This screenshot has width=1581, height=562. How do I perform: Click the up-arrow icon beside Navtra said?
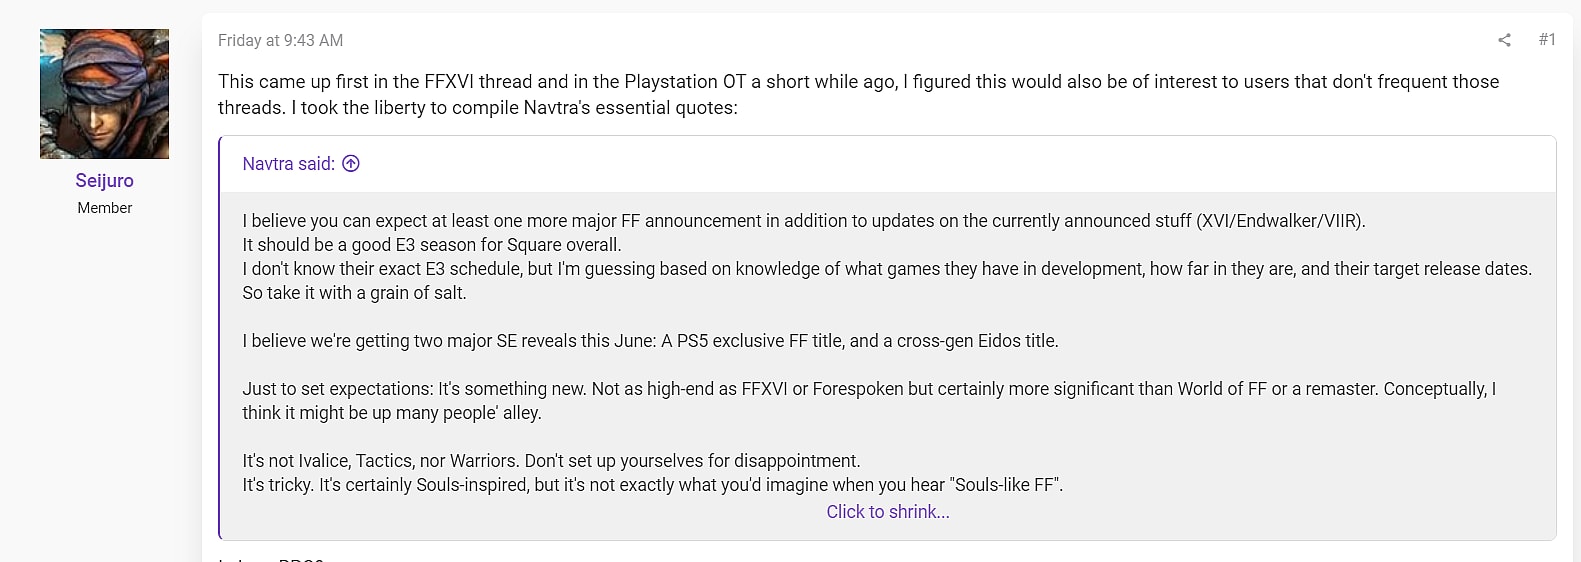click(x=351, y=164)
